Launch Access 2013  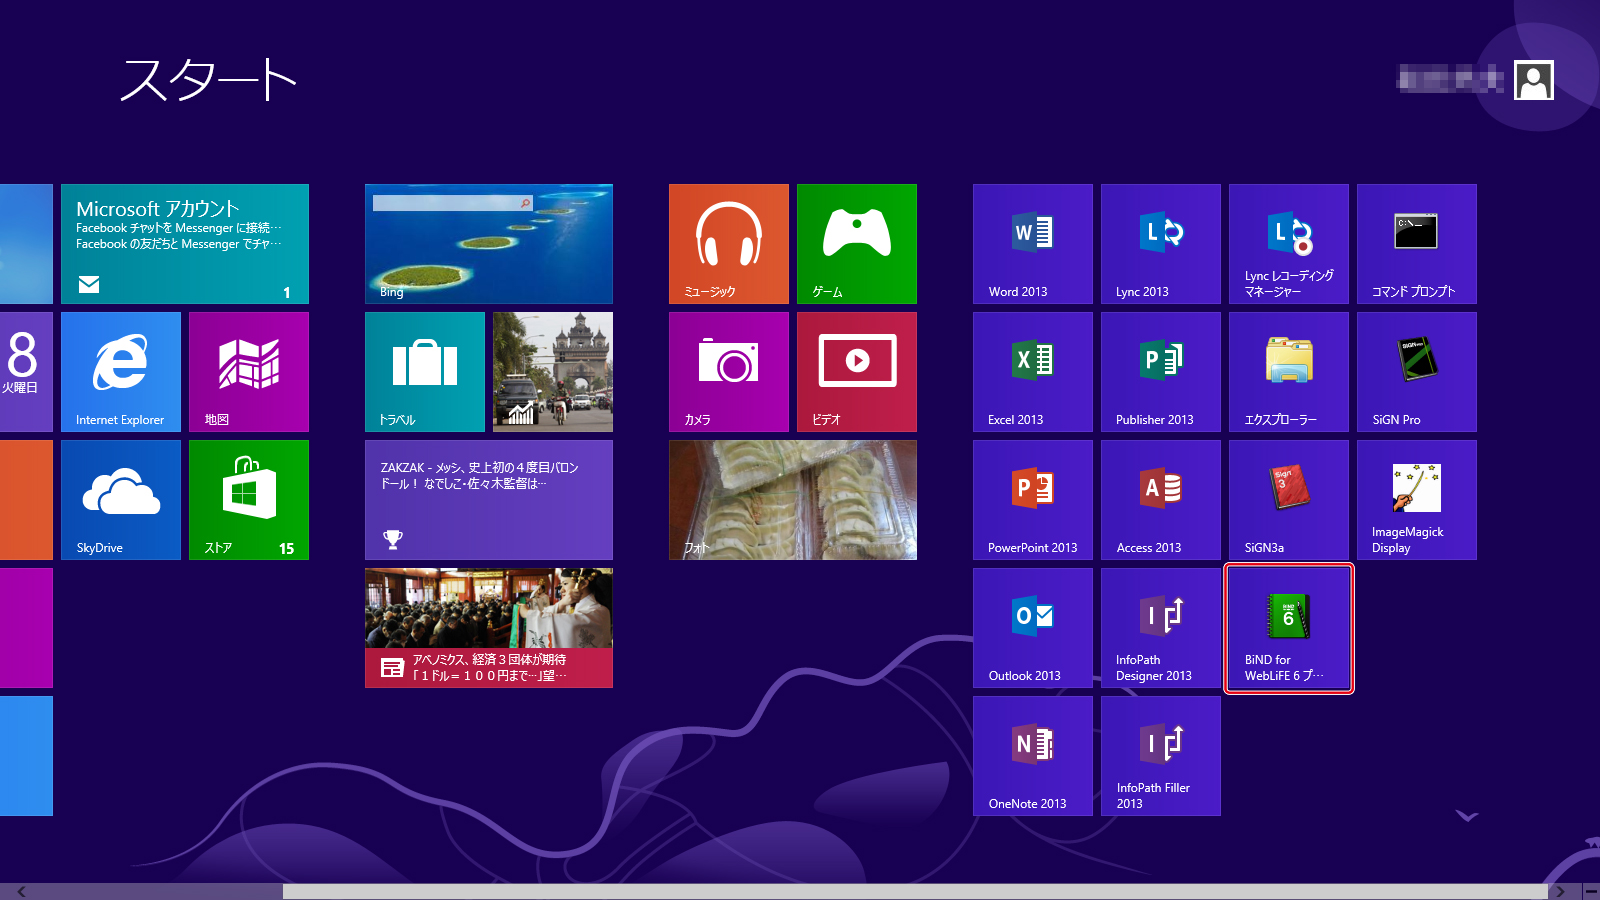[x=1161, y=500]
